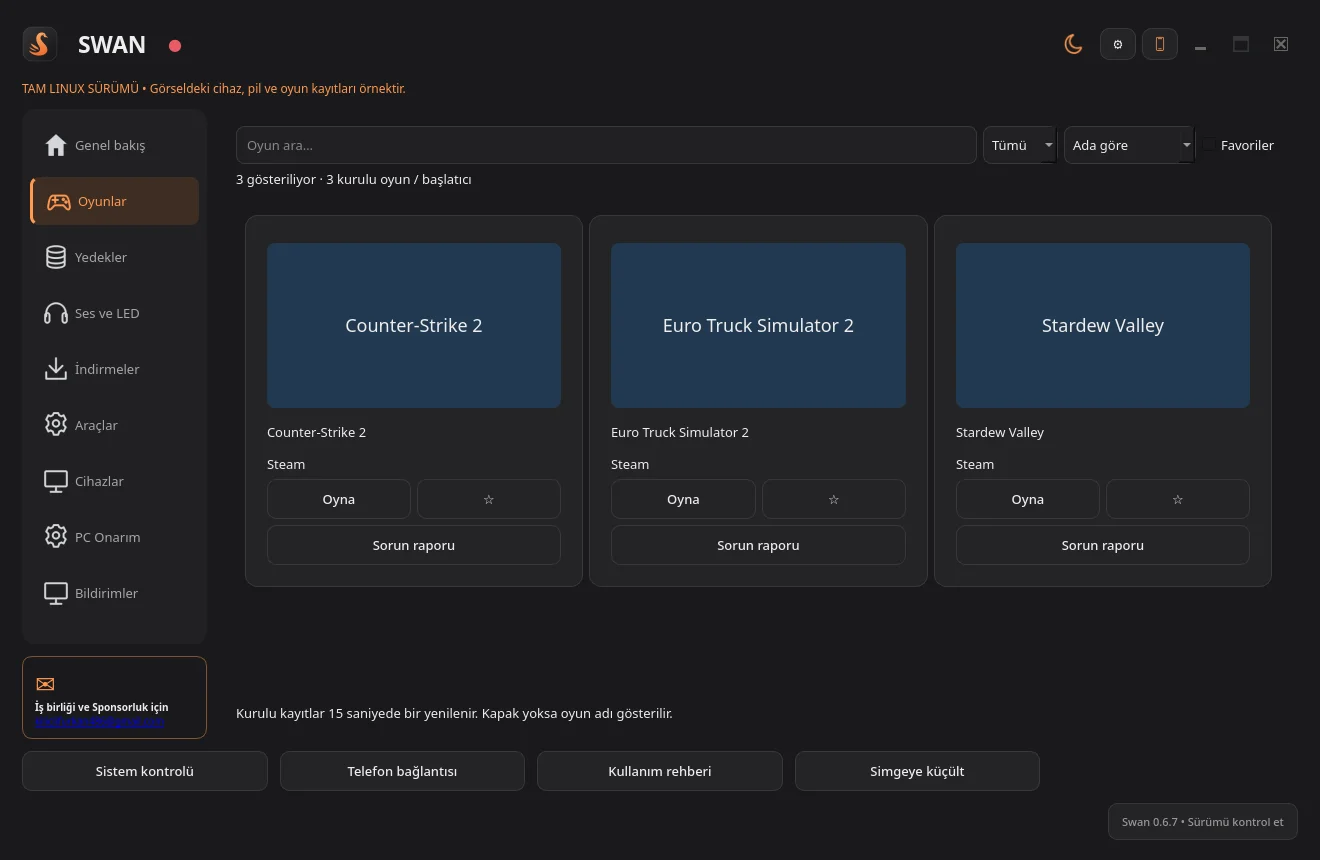Viewport: 1320px width, 860px height.
Task: Click Sorun raporu under Stardew Valley
Action: tap(1103, 545)
